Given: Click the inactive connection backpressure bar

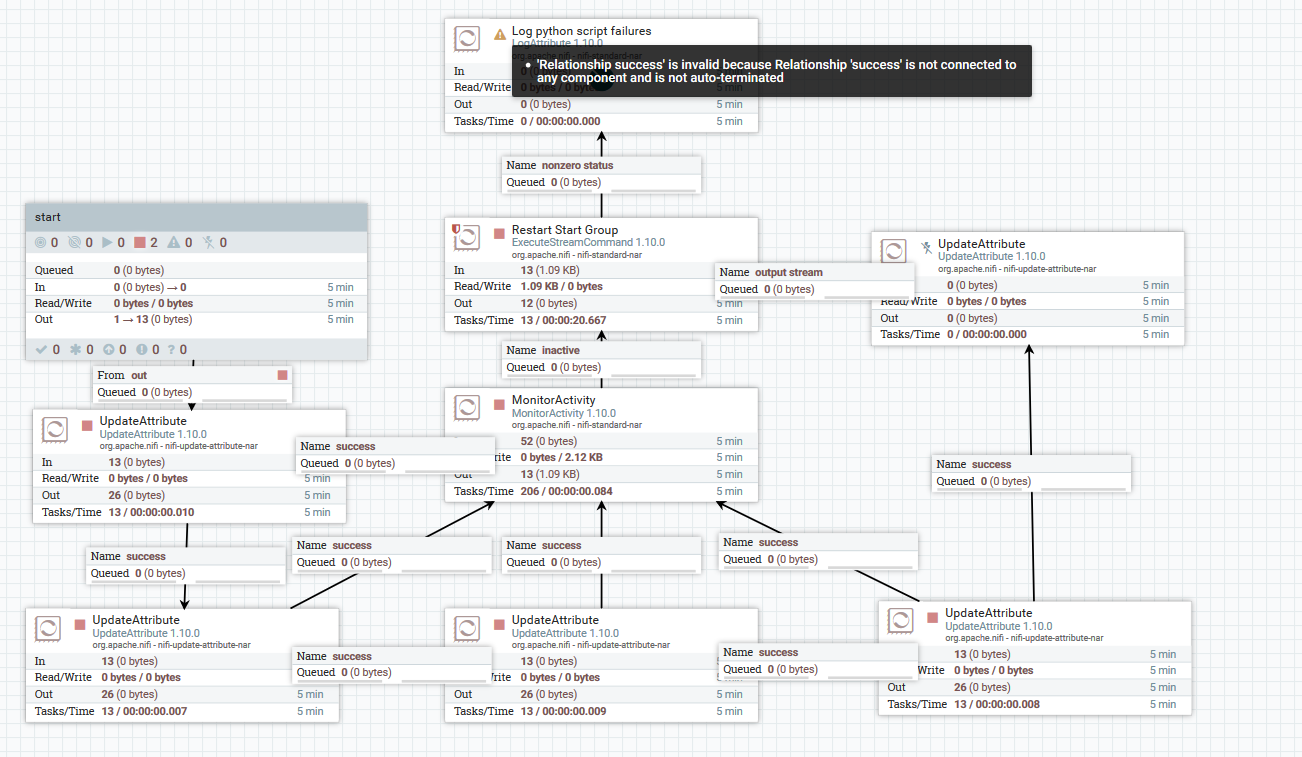Looking at the screenshot, I should click(653, 374).
